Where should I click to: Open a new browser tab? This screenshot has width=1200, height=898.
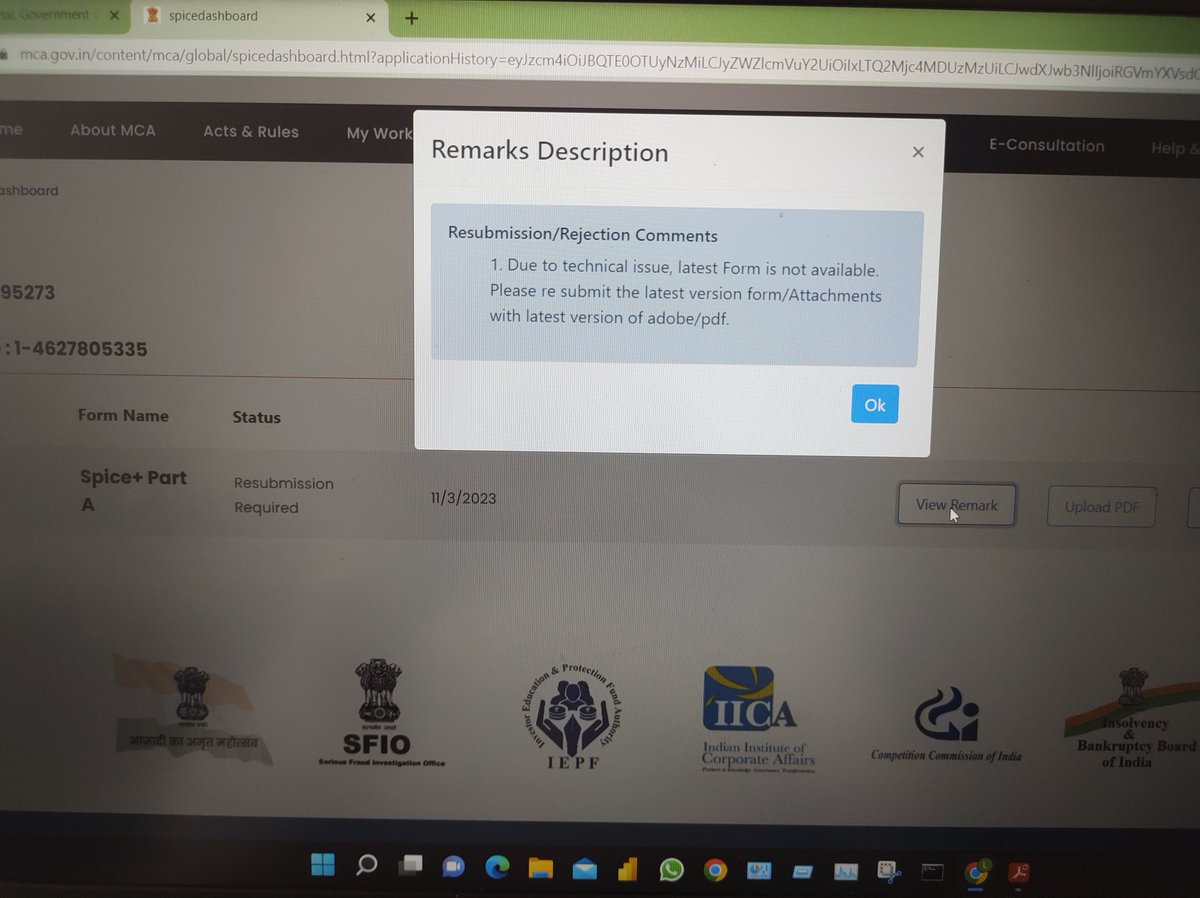[411, 18]
